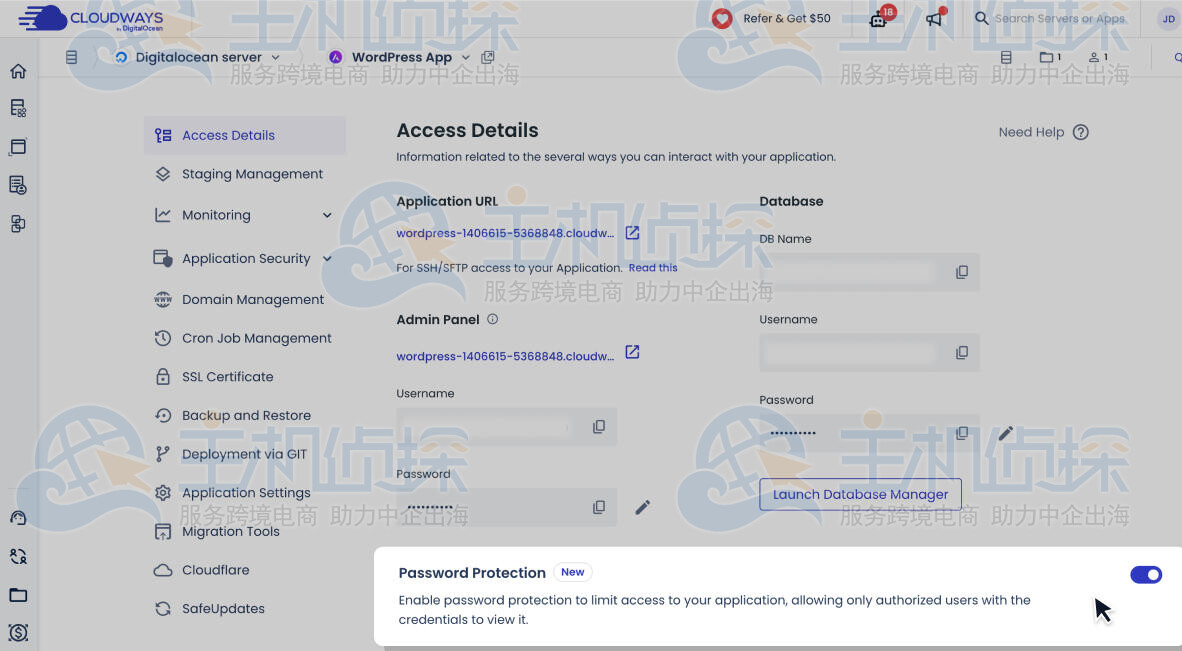Copy the DB Name value
Screen dimensions: 1182x651
point(962,272)
